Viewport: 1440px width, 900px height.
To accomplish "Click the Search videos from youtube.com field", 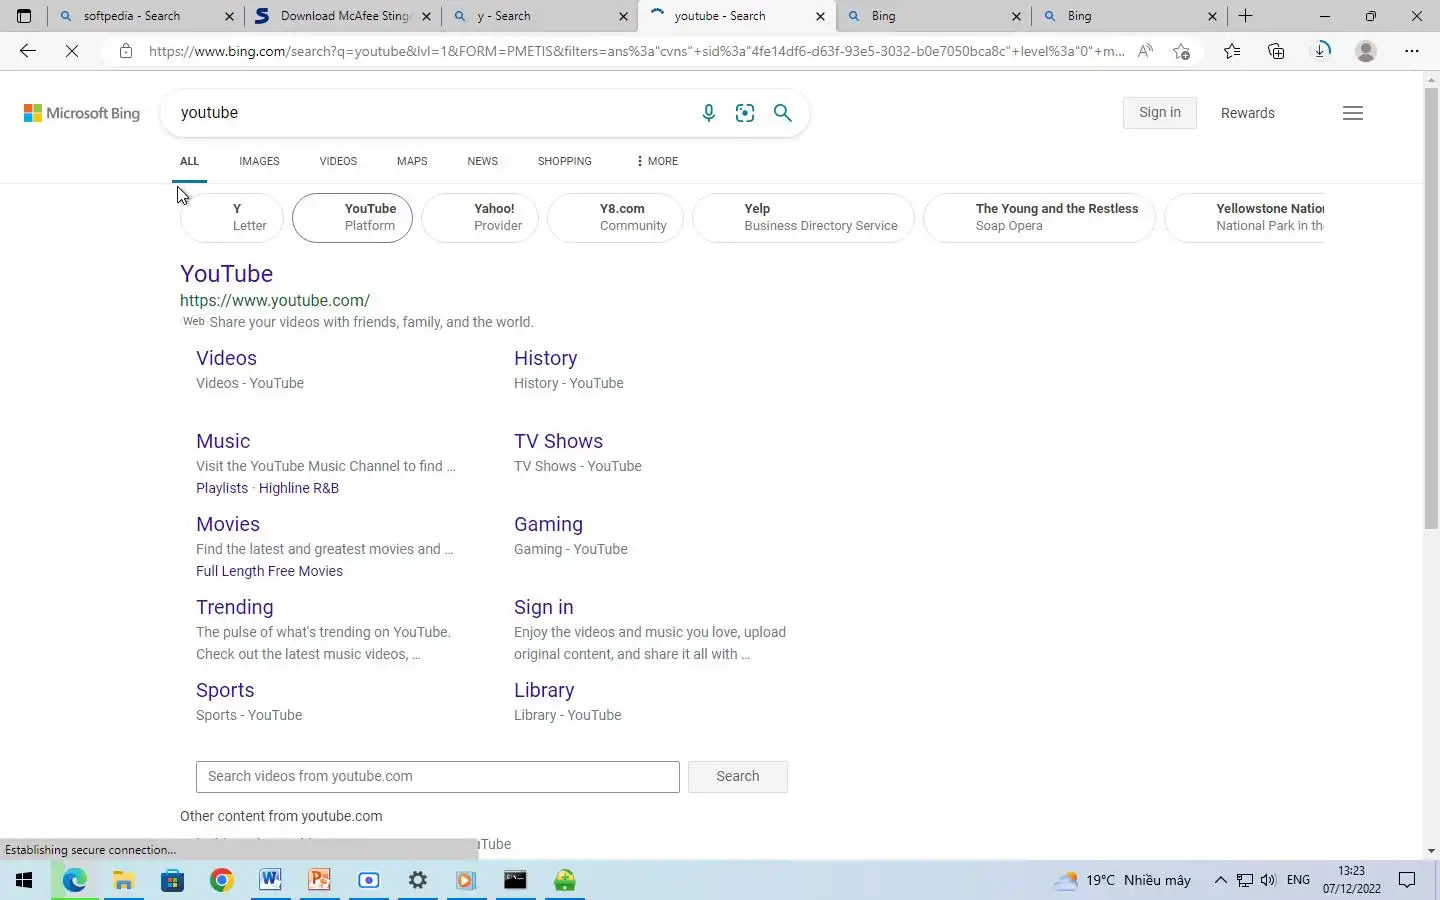I will coord(438,777).
